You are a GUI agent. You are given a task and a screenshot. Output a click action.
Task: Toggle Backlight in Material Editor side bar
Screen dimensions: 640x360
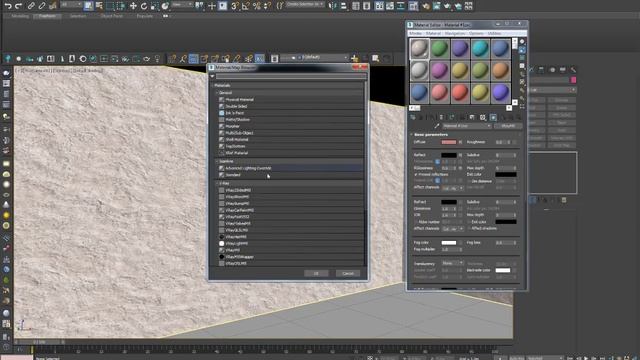click(522, 50)
